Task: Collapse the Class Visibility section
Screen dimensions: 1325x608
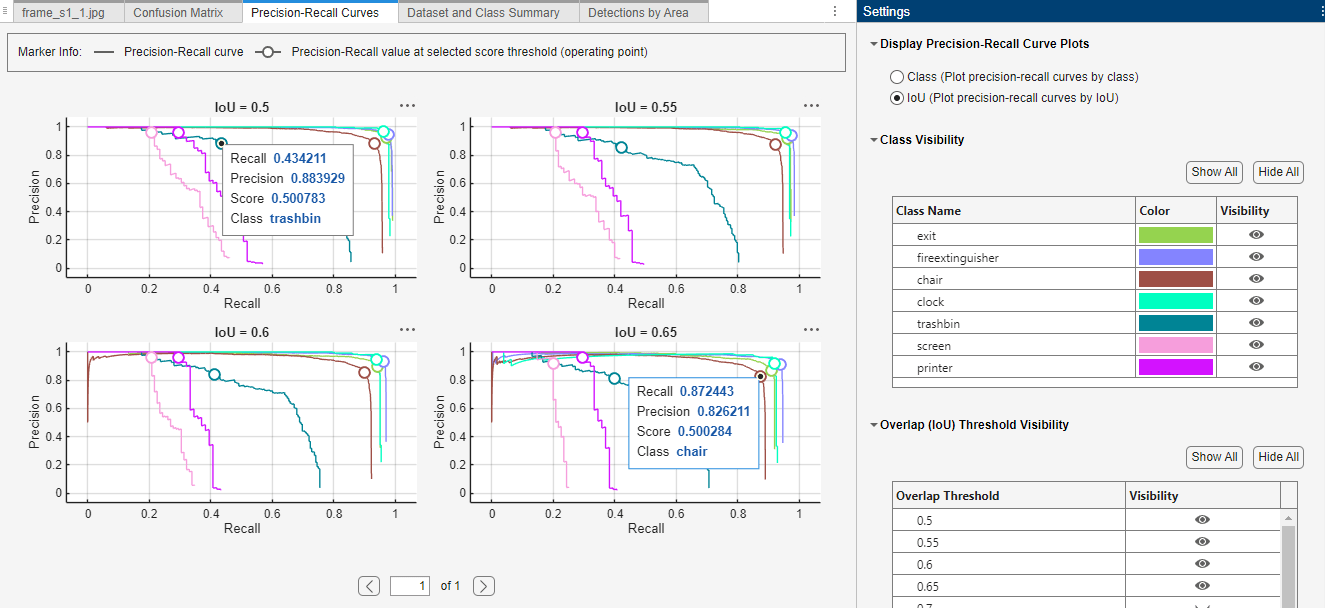Action: coord(873,141)
